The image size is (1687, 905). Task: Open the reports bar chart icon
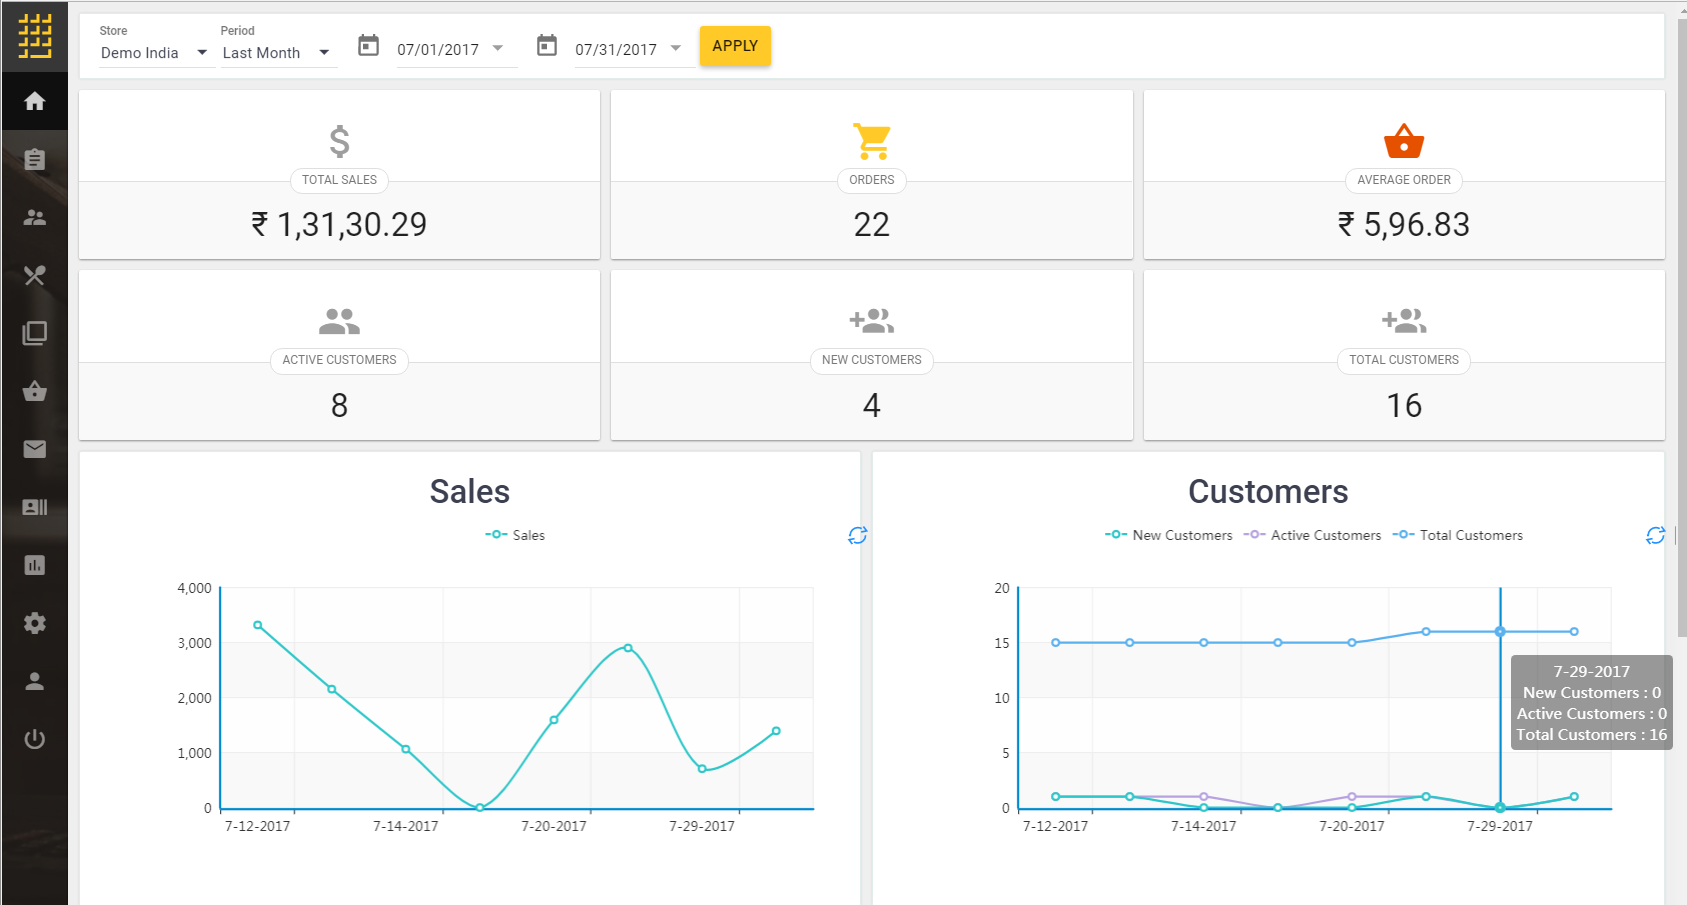[x=35, y=565]
